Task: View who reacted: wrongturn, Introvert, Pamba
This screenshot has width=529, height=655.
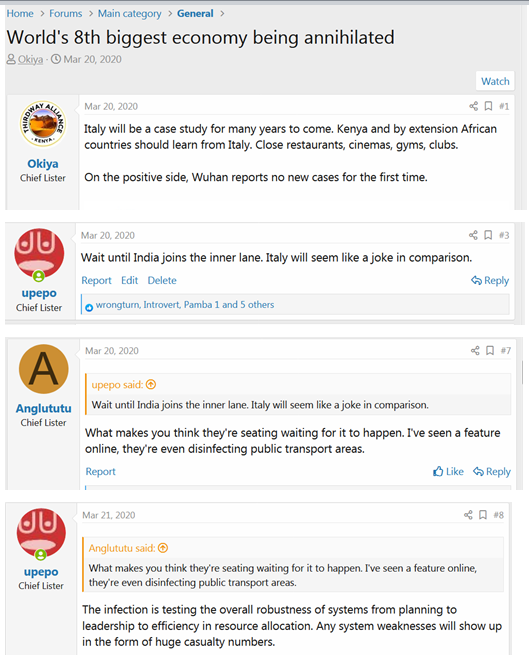Action: 185,305
